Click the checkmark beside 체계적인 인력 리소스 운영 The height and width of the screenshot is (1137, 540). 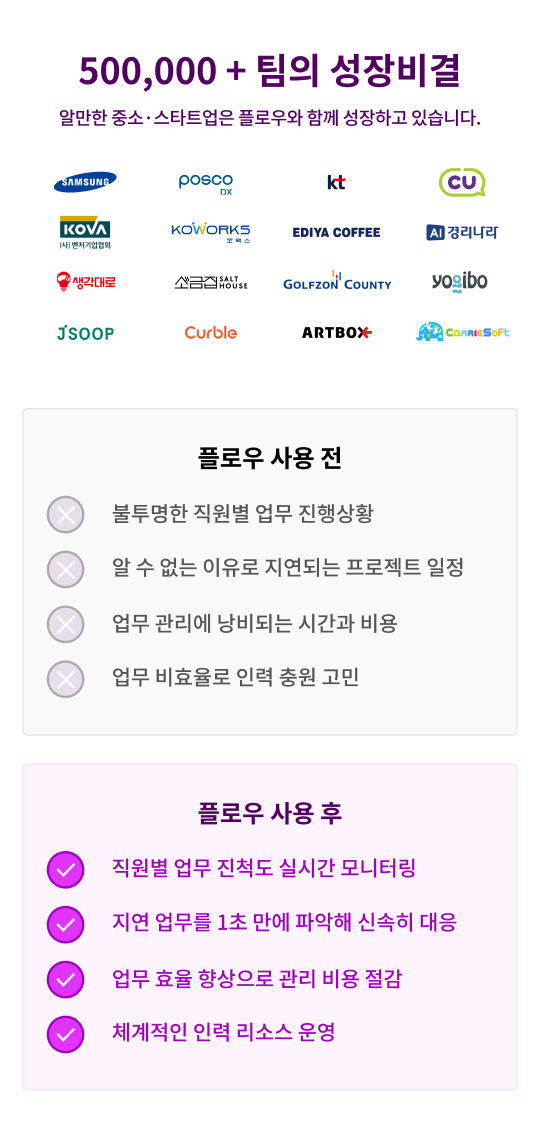point(65,1034)
